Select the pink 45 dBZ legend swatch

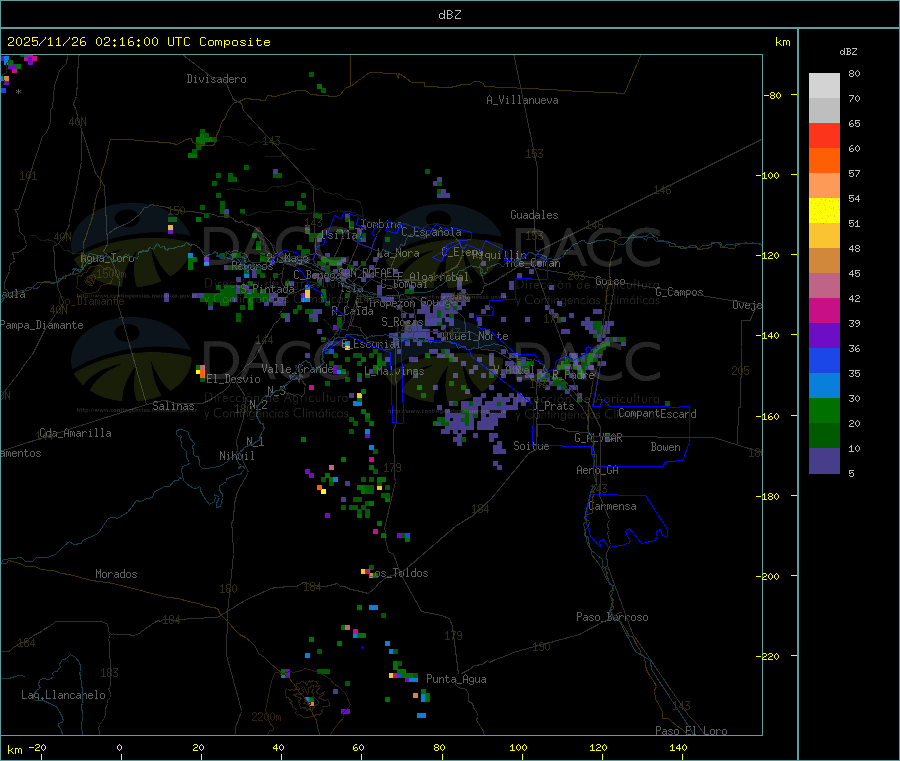[824, 285]
